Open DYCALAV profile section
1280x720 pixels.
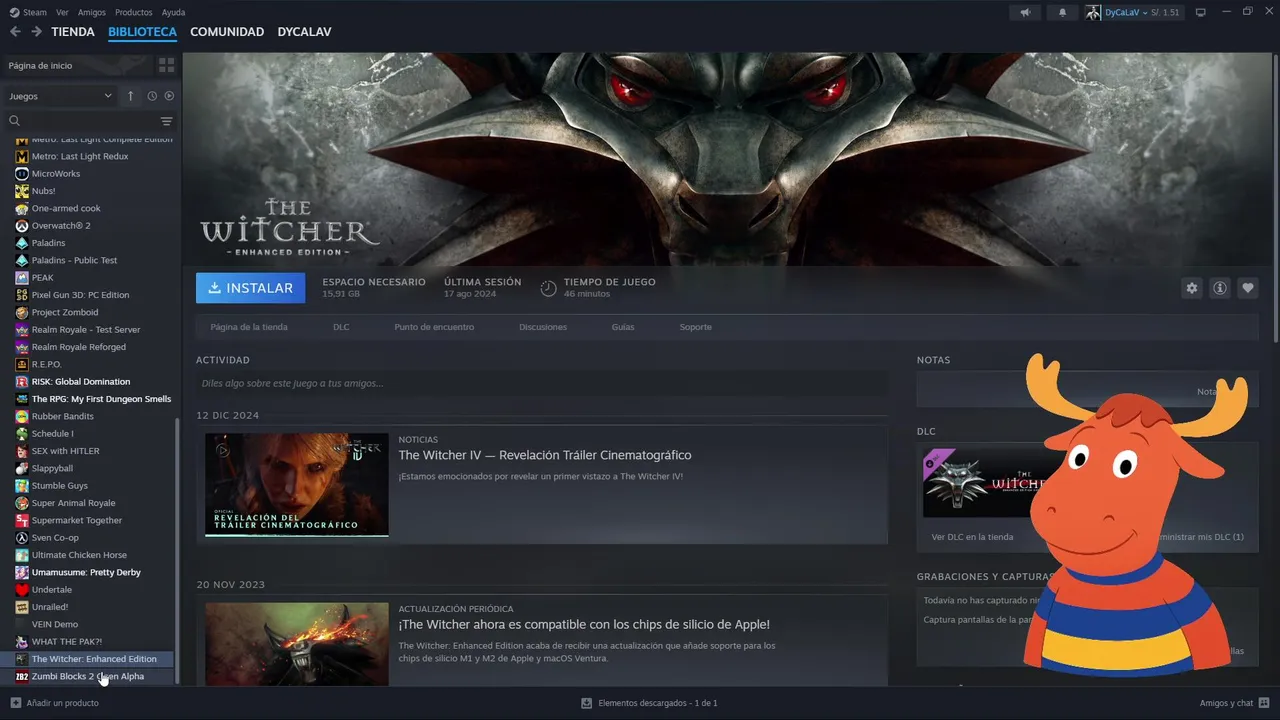[304, 32]
